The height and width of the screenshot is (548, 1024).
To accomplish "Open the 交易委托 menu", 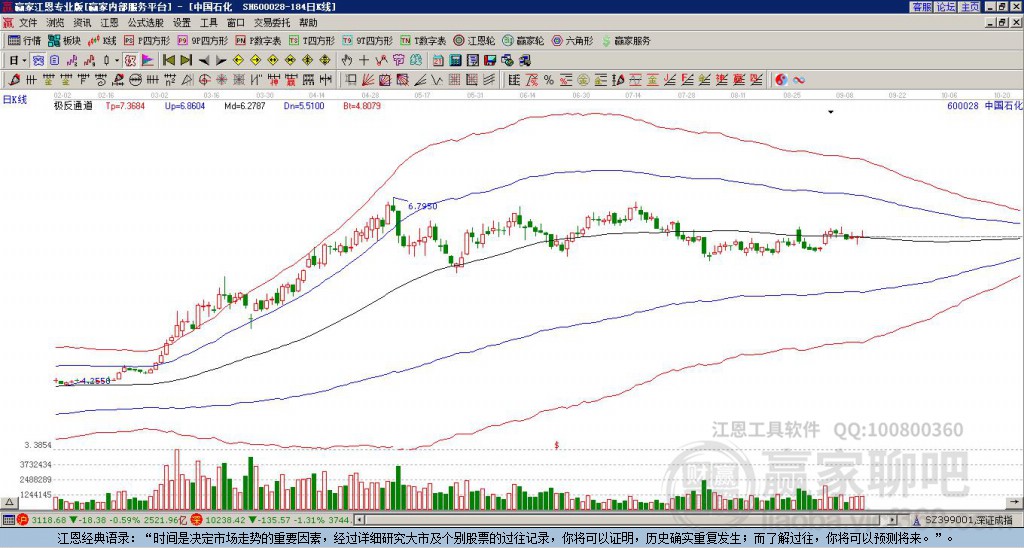I will 272,23.
